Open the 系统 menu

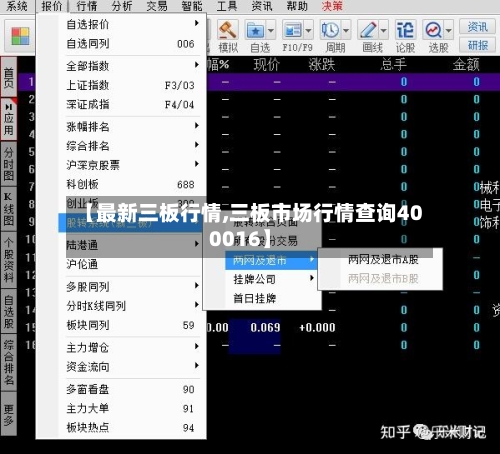pos(17,6)
